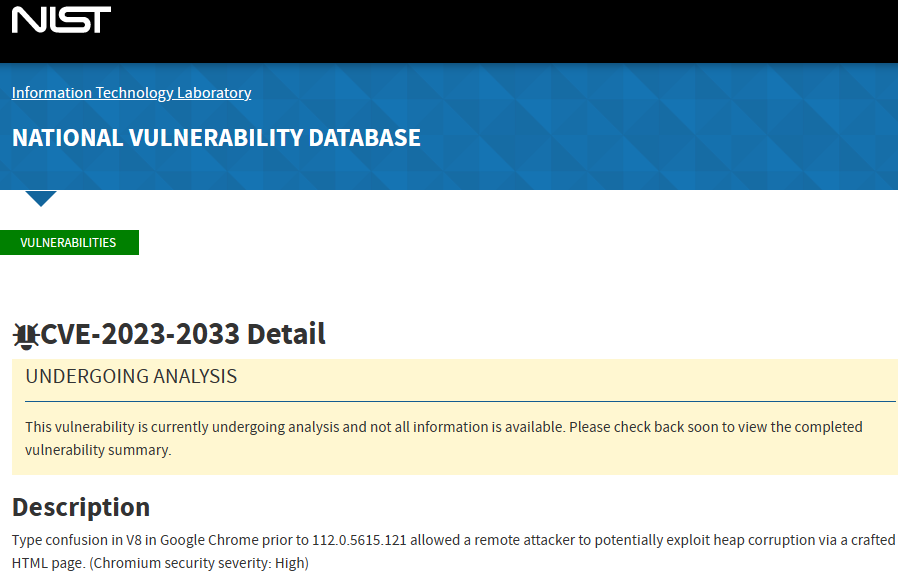Open the VULNERABILITIES green menu tab
This screenshot has width=898, height=574.
68,243
